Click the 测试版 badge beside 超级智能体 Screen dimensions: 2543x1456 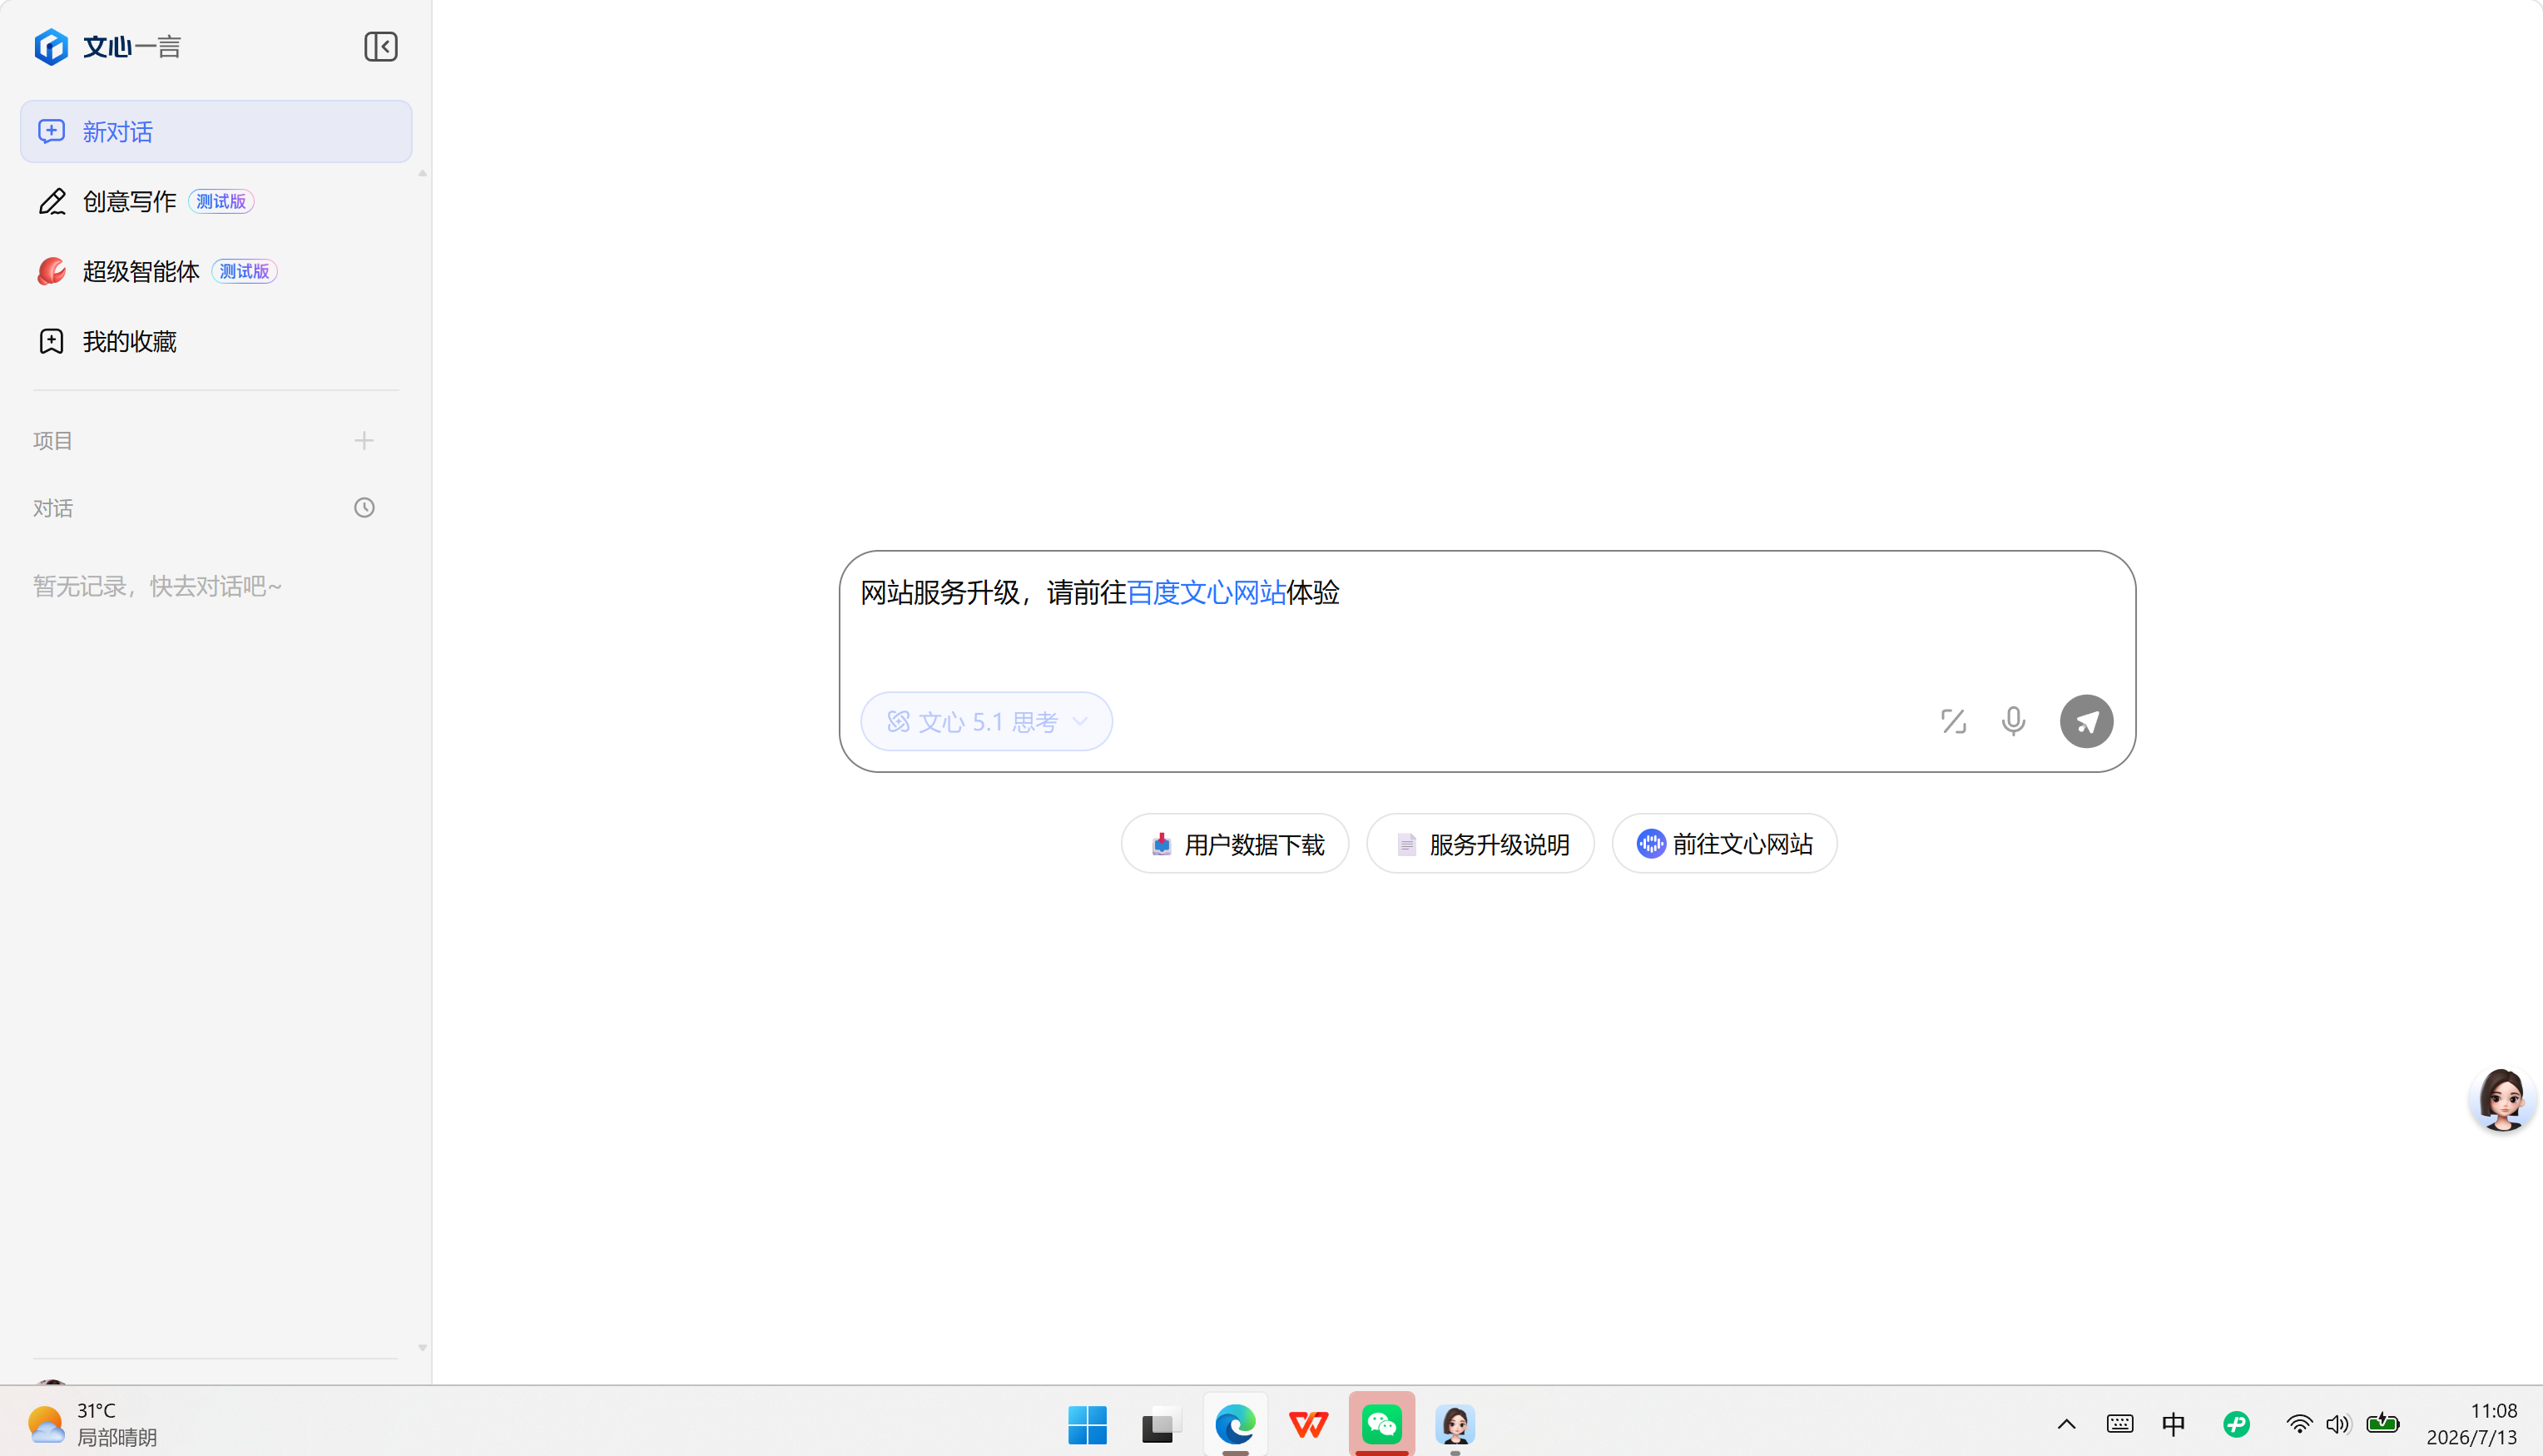(x=244, y=271)
